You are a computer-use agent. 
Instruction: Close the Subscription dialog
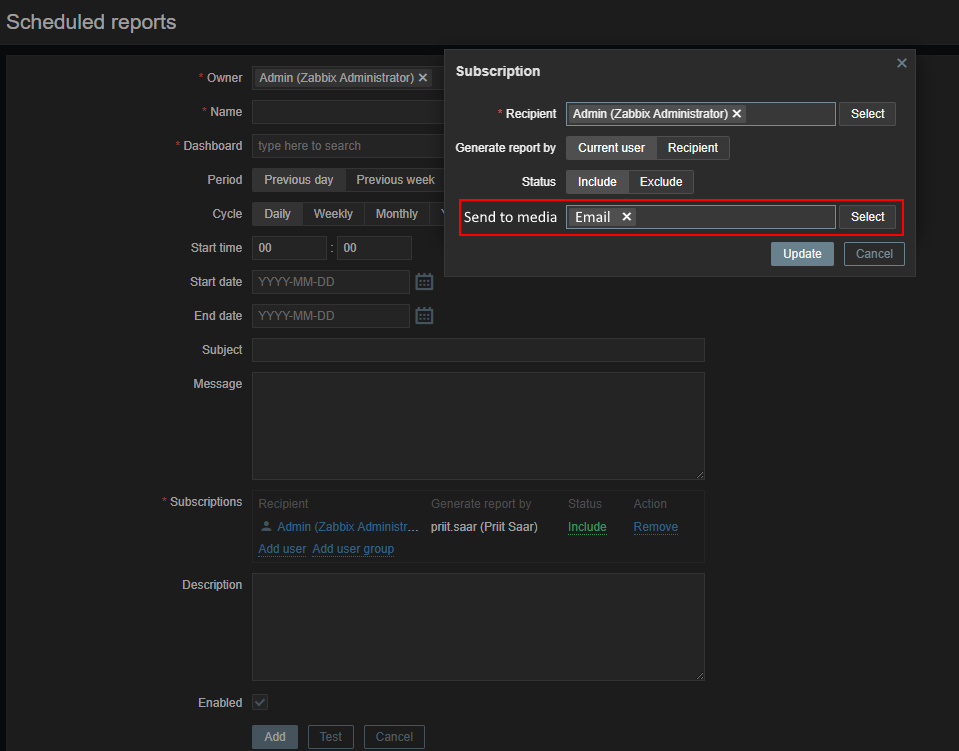click(x=901, y=63)
